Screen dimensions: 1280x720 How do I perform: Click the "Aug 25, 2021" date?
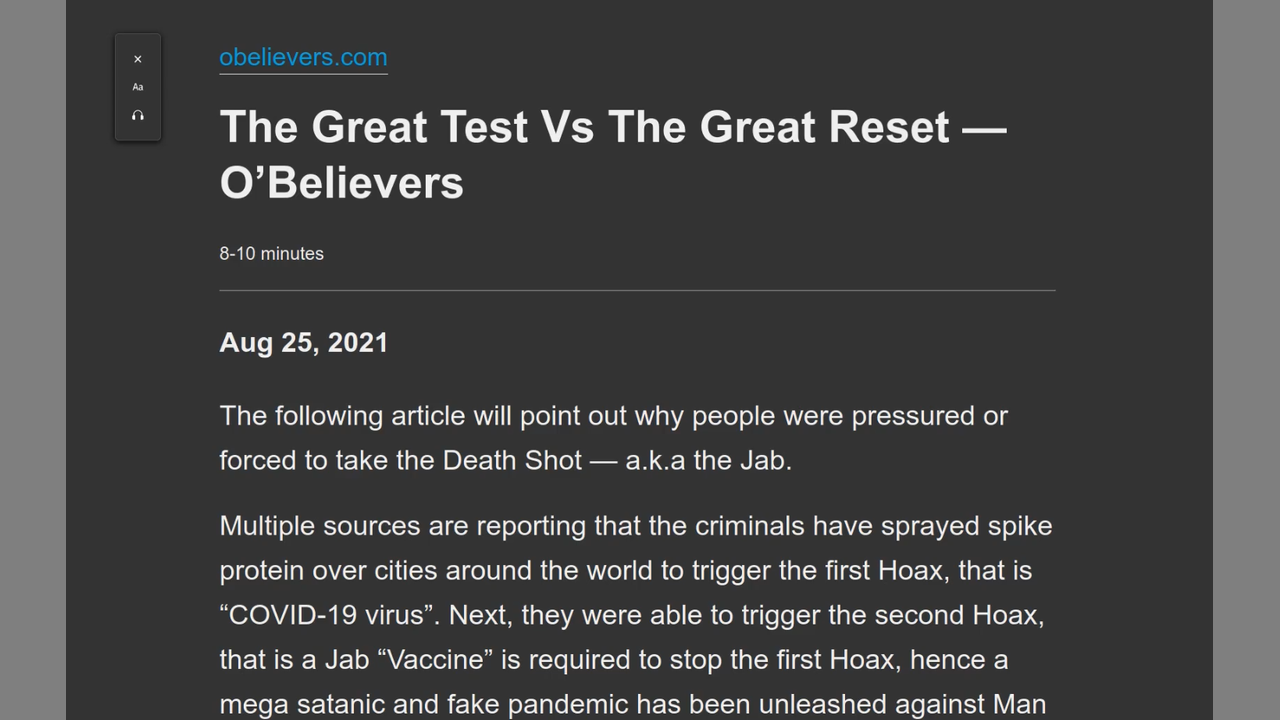[x=303, y=343]
